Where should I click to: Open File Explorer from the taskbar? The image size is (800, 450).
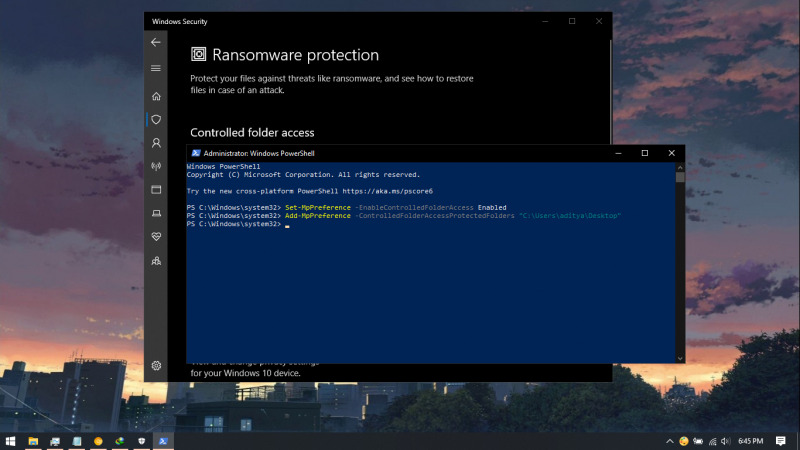click(33, 441)
